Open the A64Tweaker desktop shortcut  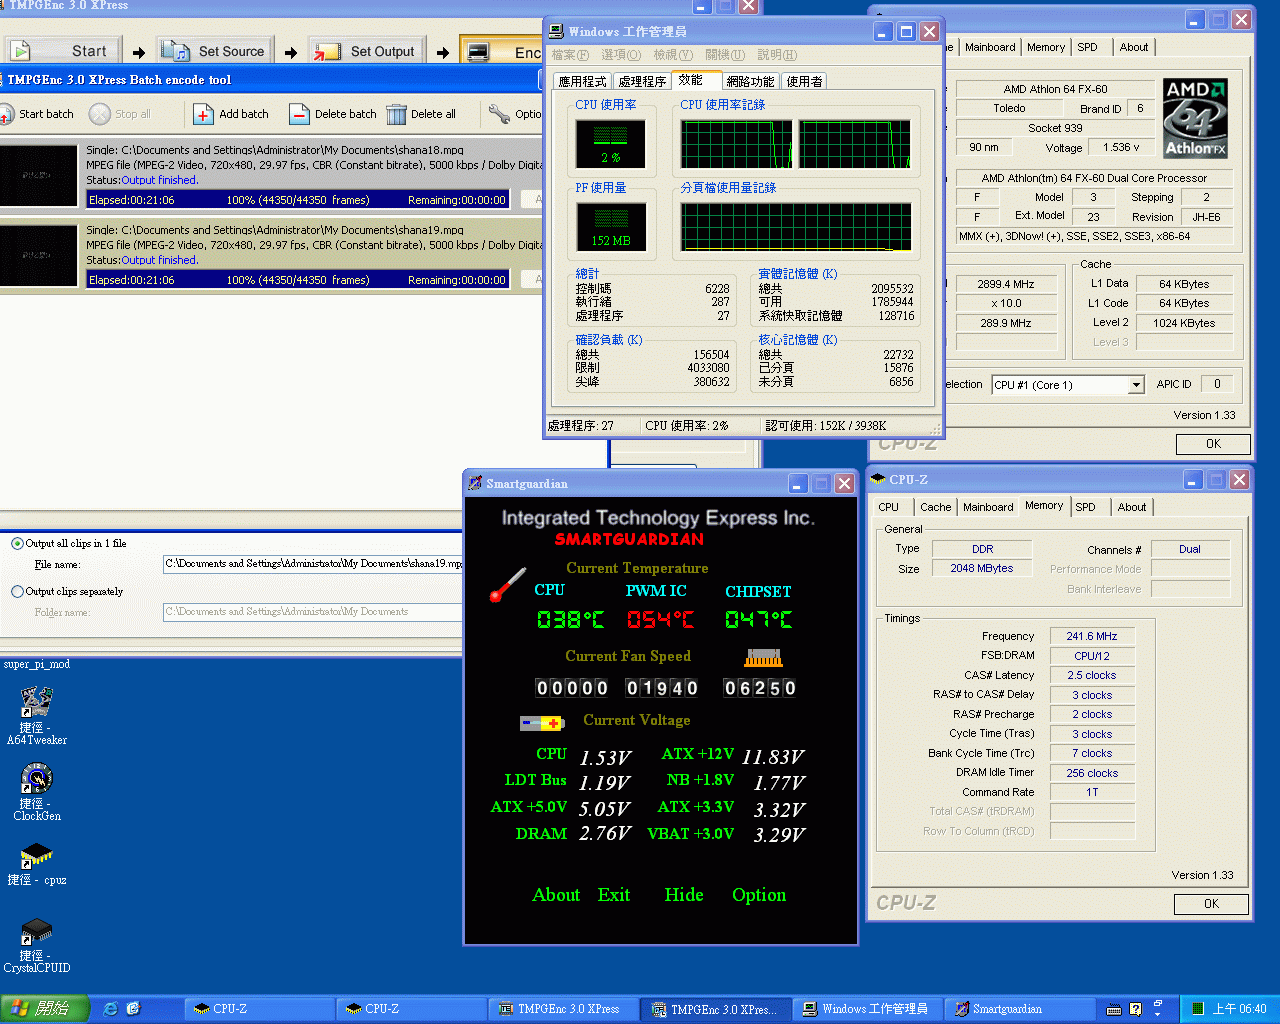(37, 702)
